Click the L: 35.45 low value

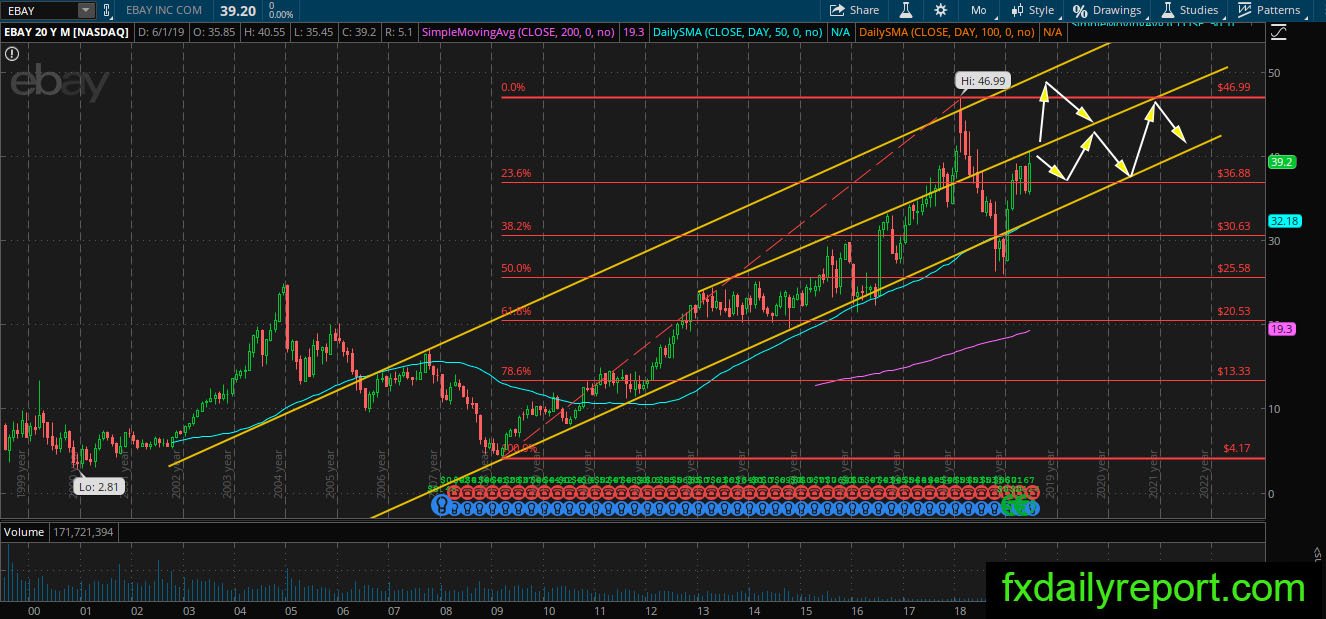316,32
